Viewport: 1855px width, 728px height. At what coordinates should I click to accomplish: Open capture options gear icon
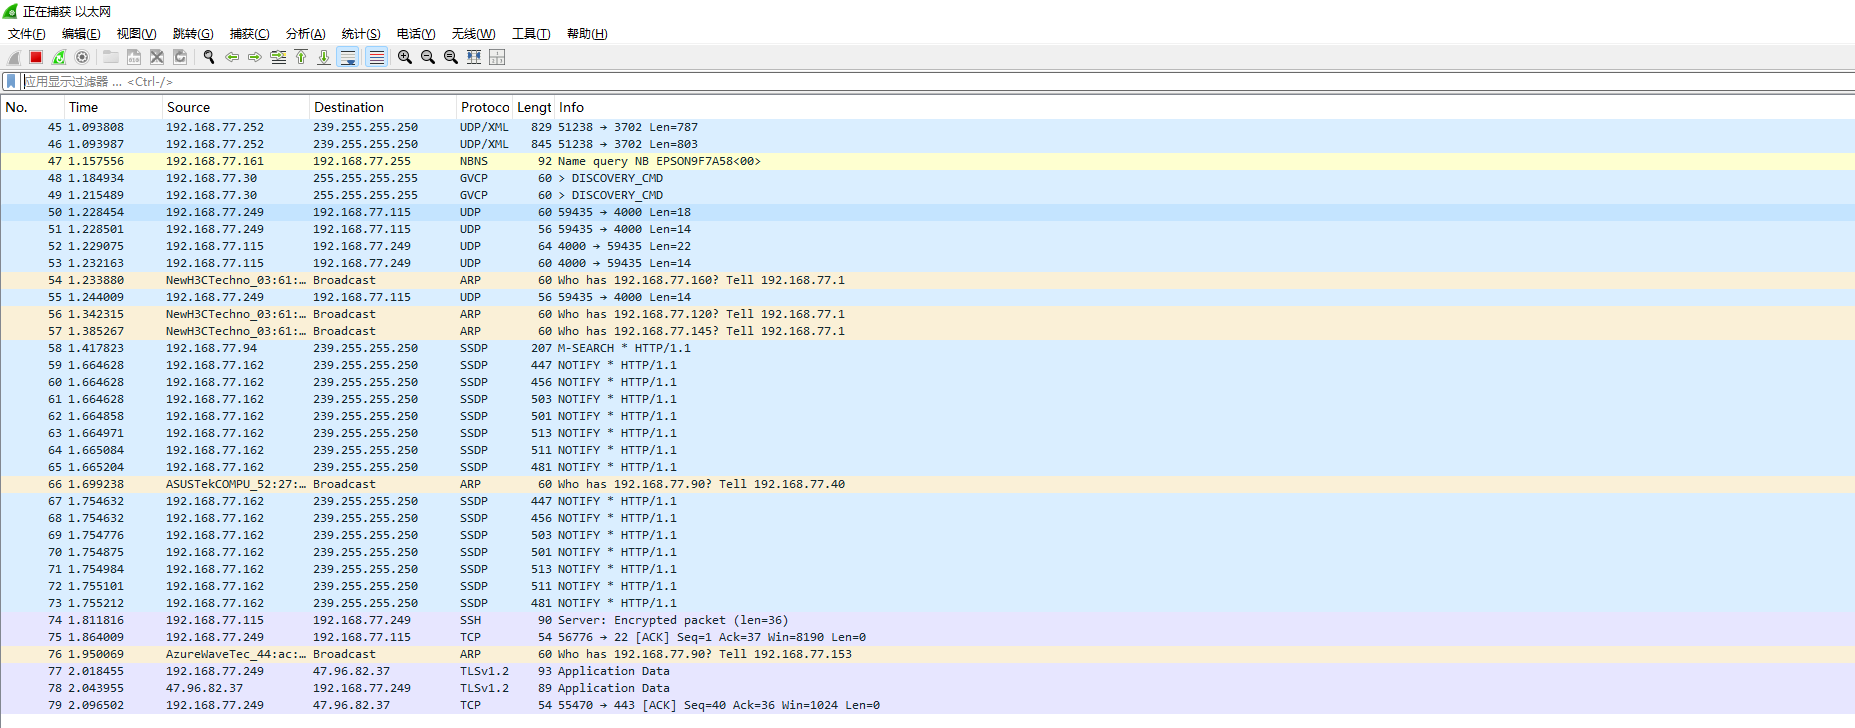click(x=82, y=57)
